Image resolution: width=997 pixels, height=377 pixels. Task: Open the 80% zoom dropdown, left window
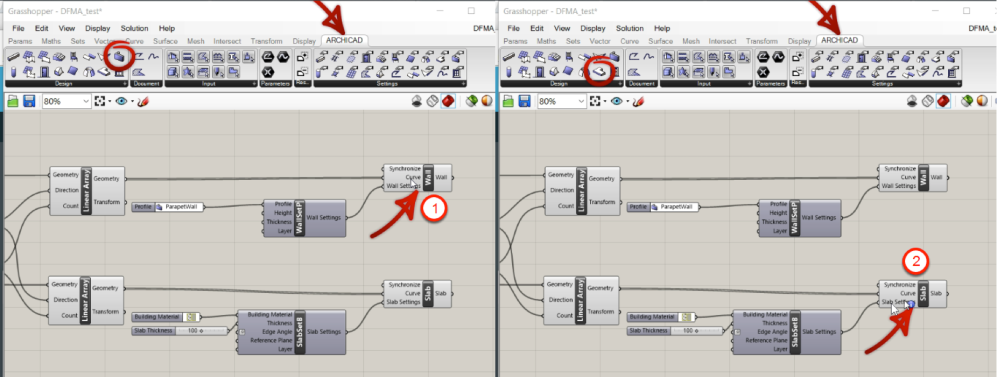pos(67,101)
